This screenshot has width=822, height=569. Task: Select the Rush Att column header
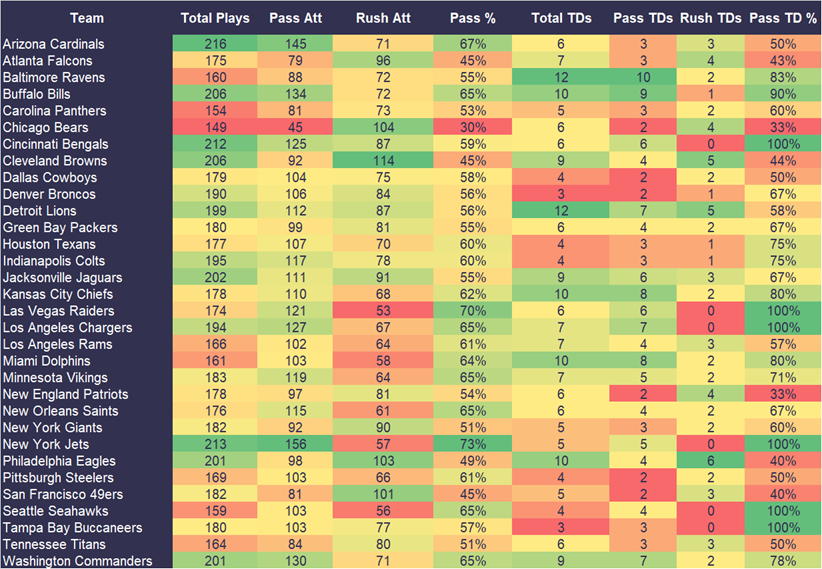(381, 18)
